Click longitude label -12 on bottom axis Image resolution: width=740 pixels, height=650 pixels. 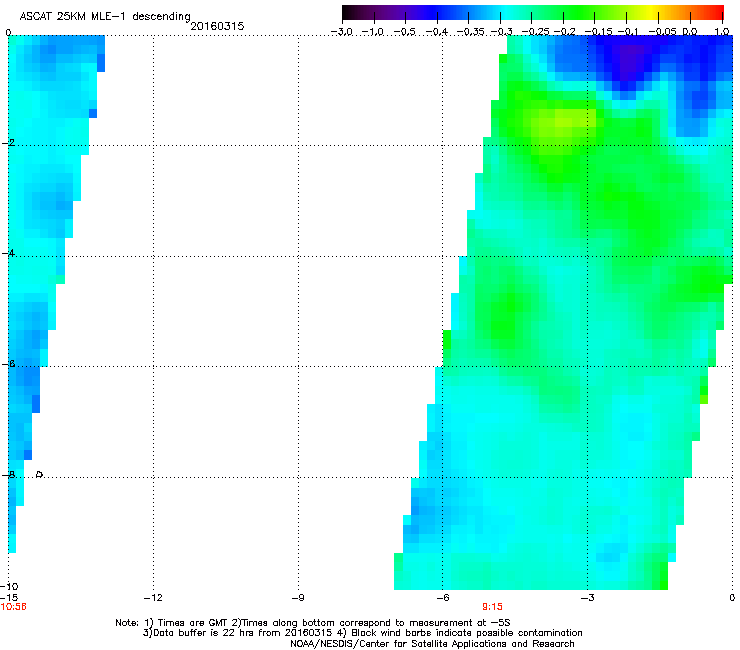(153, 598)
